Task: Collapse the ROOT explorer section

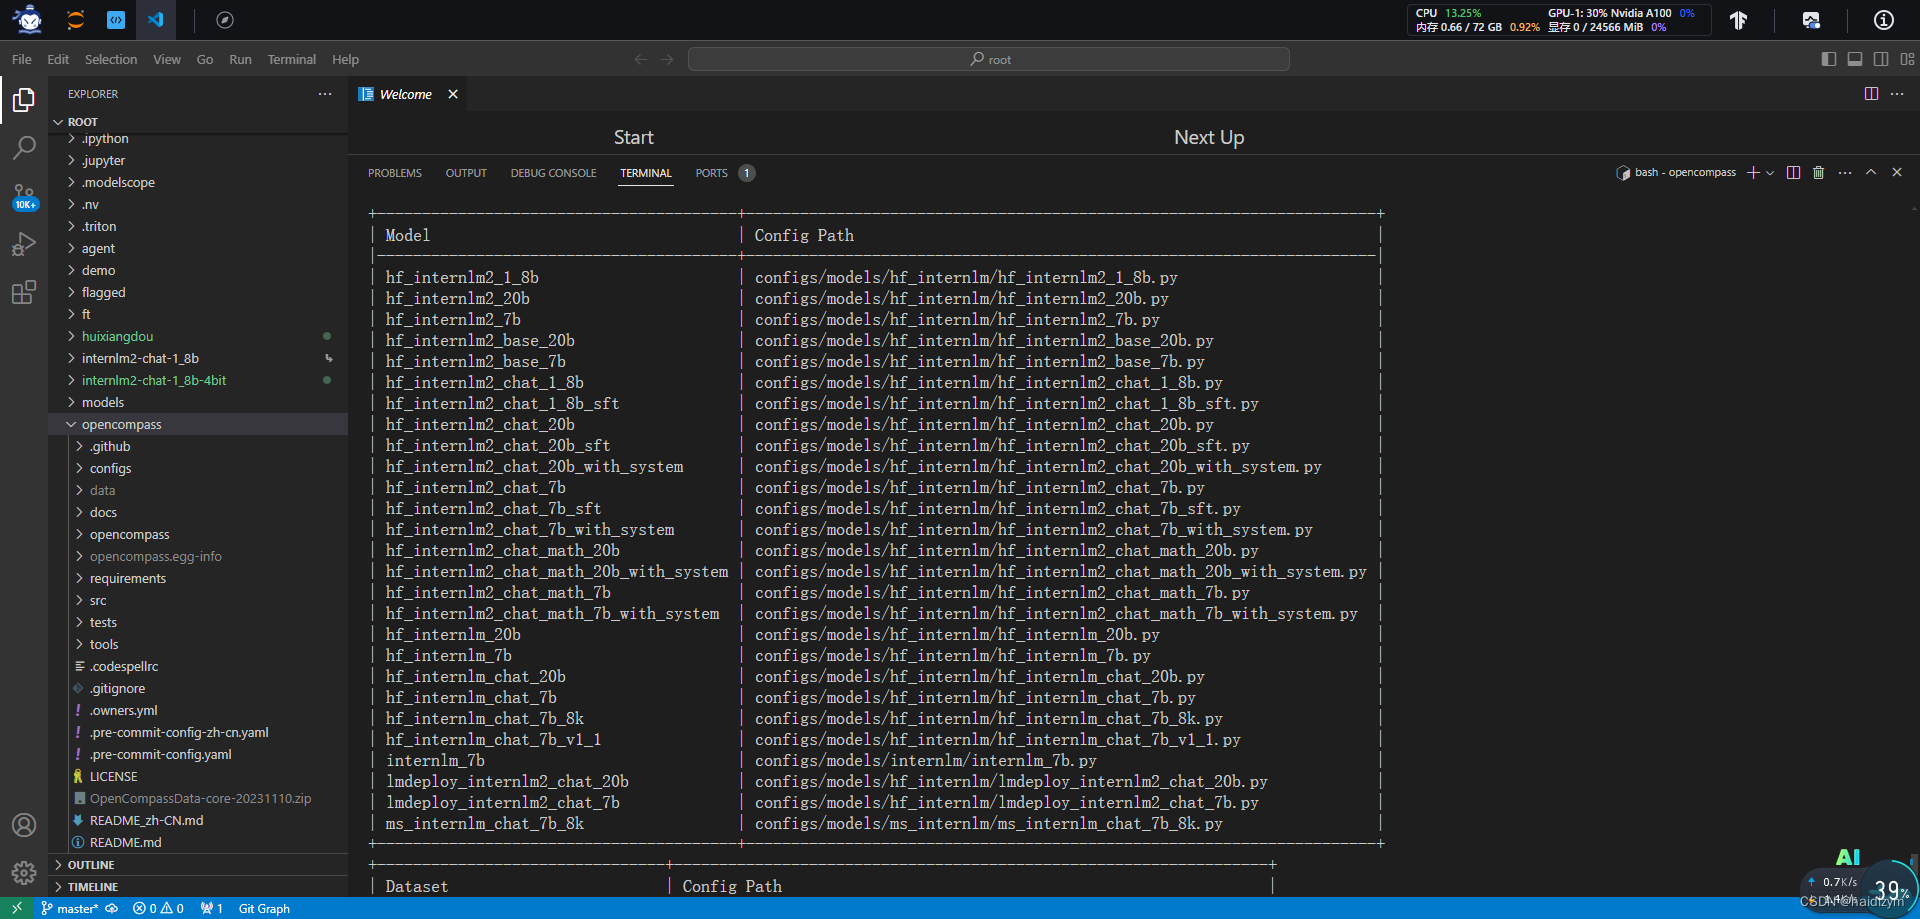Action: 200,122
